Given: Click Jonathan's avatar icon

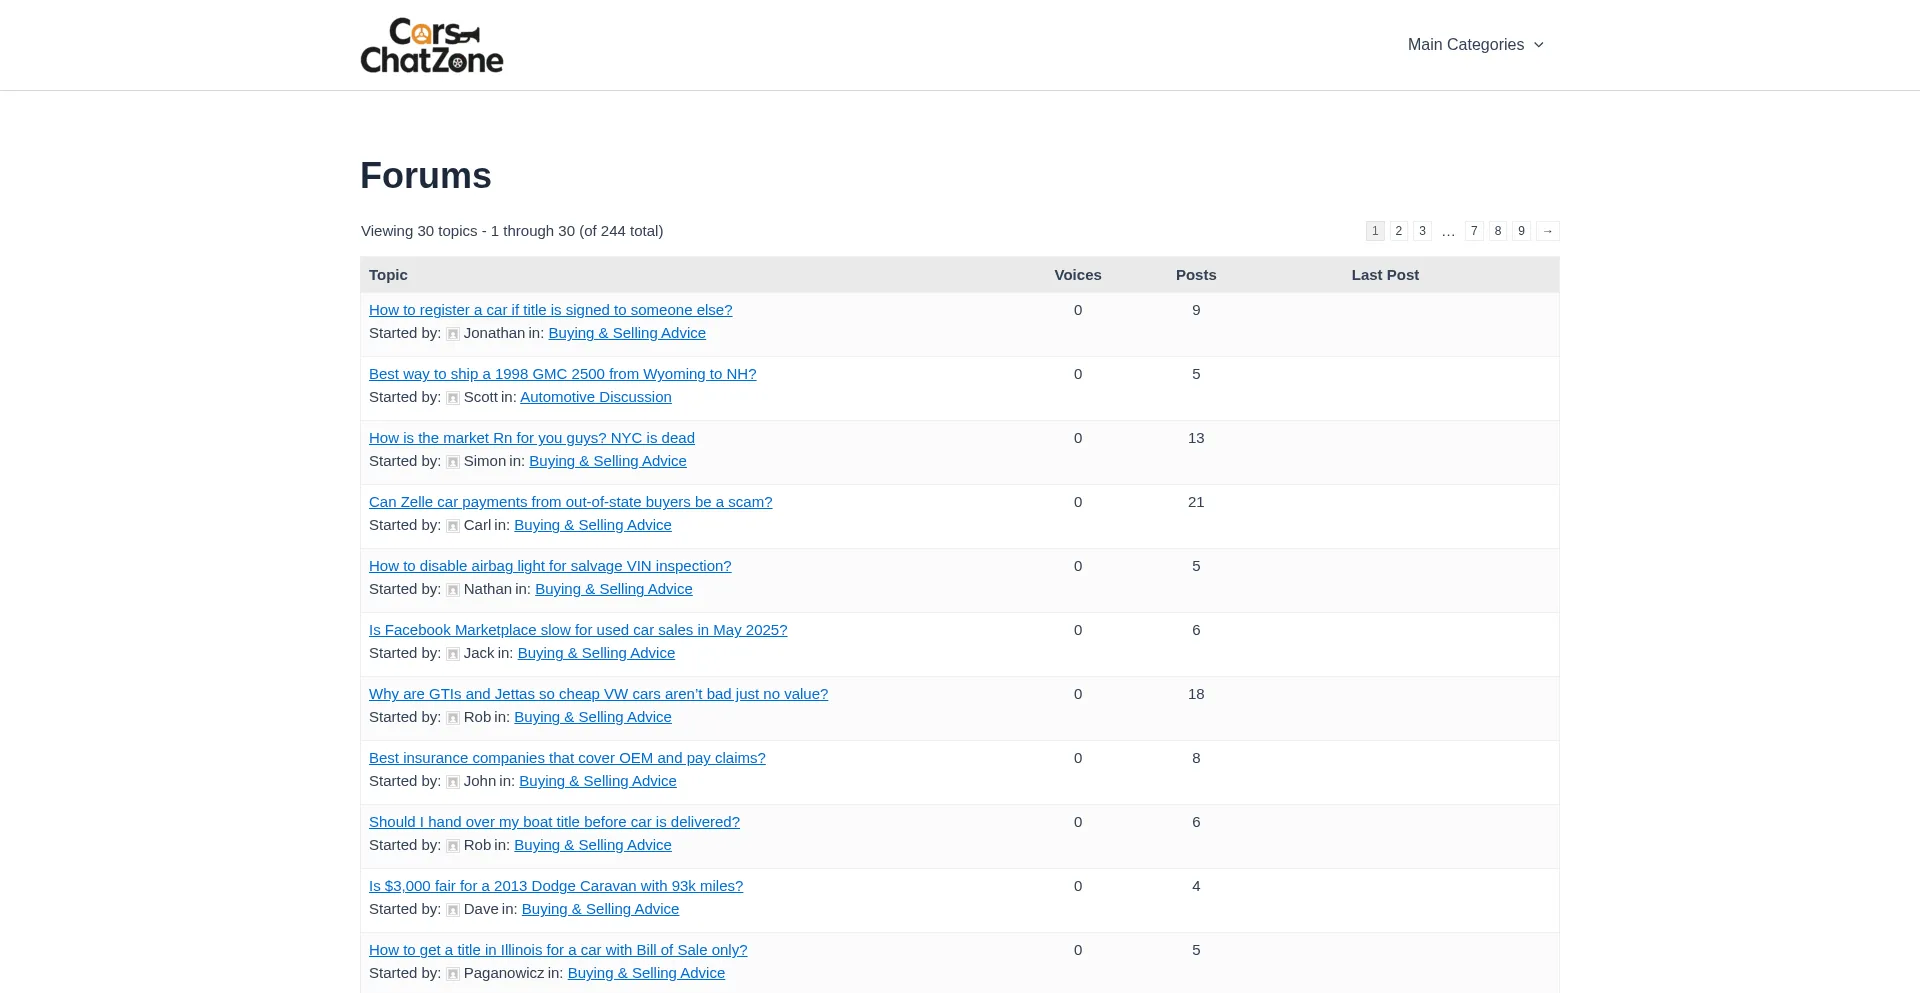Looking at the screenshot, I should point(453,334).
